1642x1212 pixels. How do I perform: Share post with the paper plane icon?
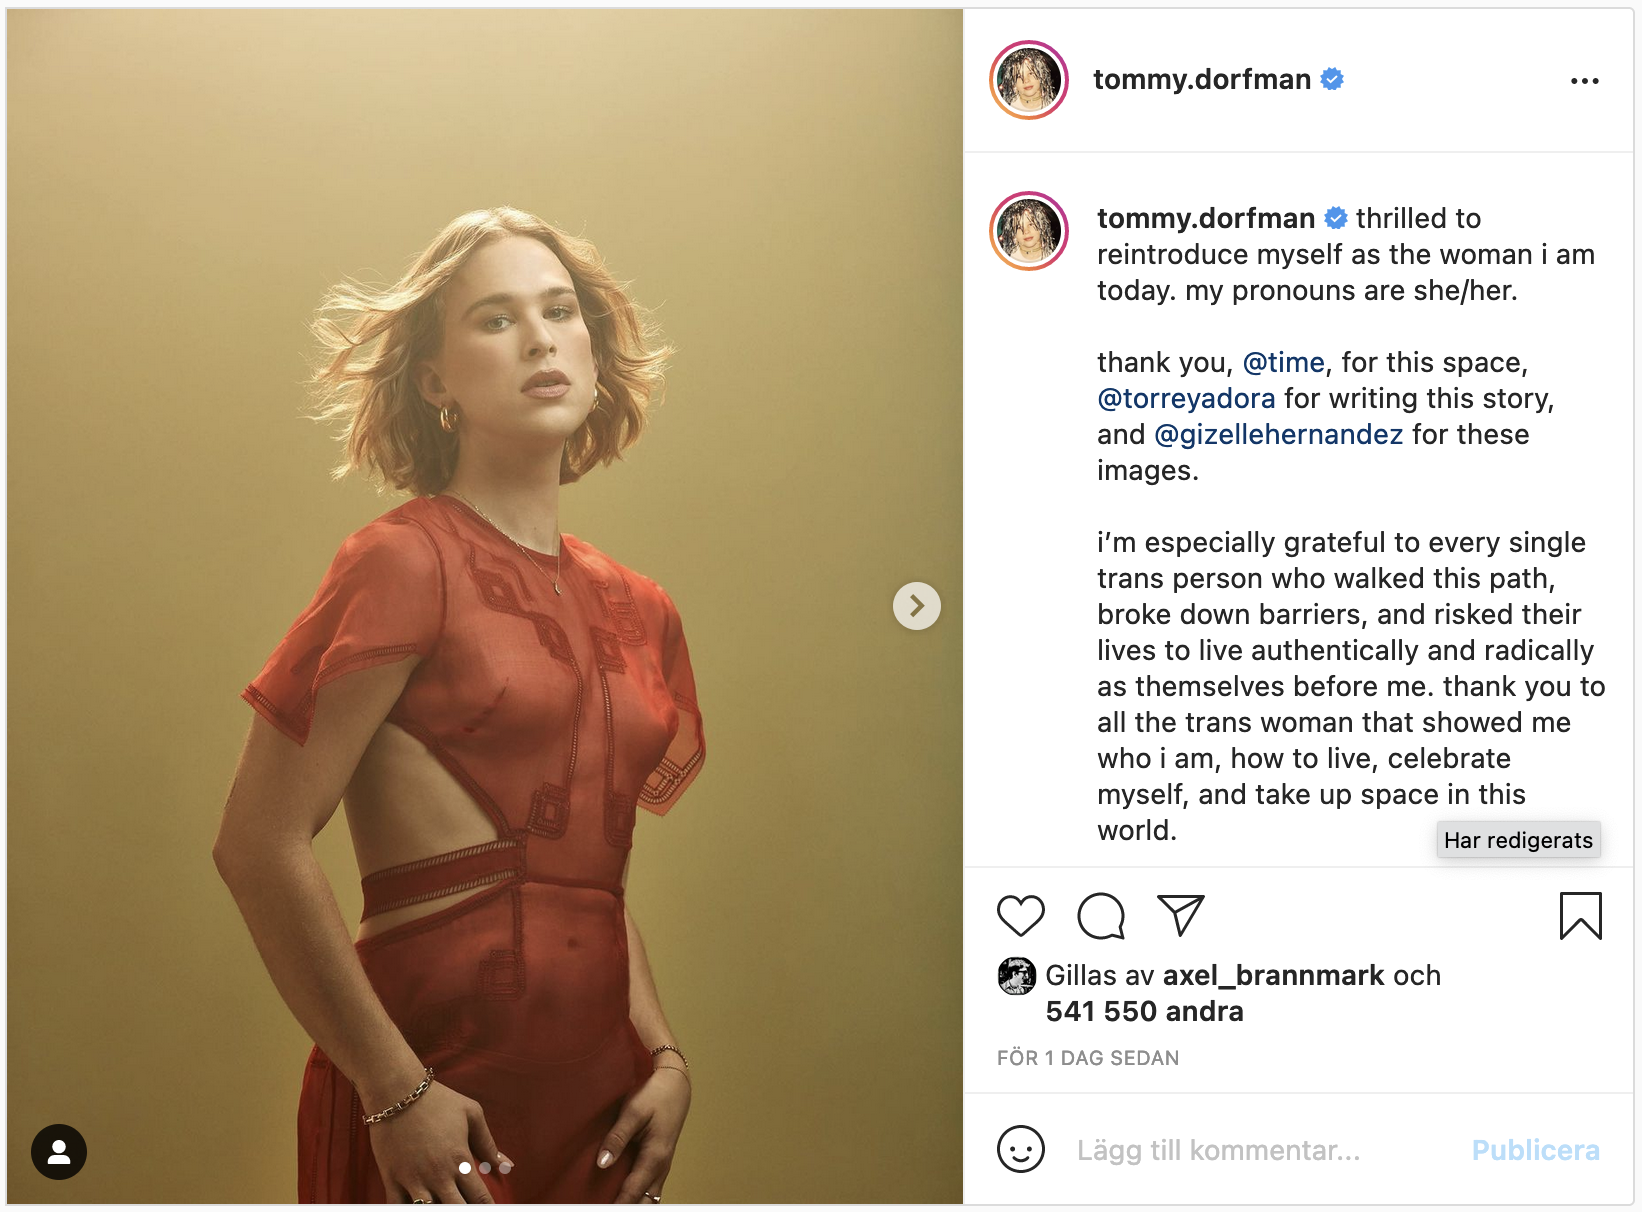[1180, 915]
